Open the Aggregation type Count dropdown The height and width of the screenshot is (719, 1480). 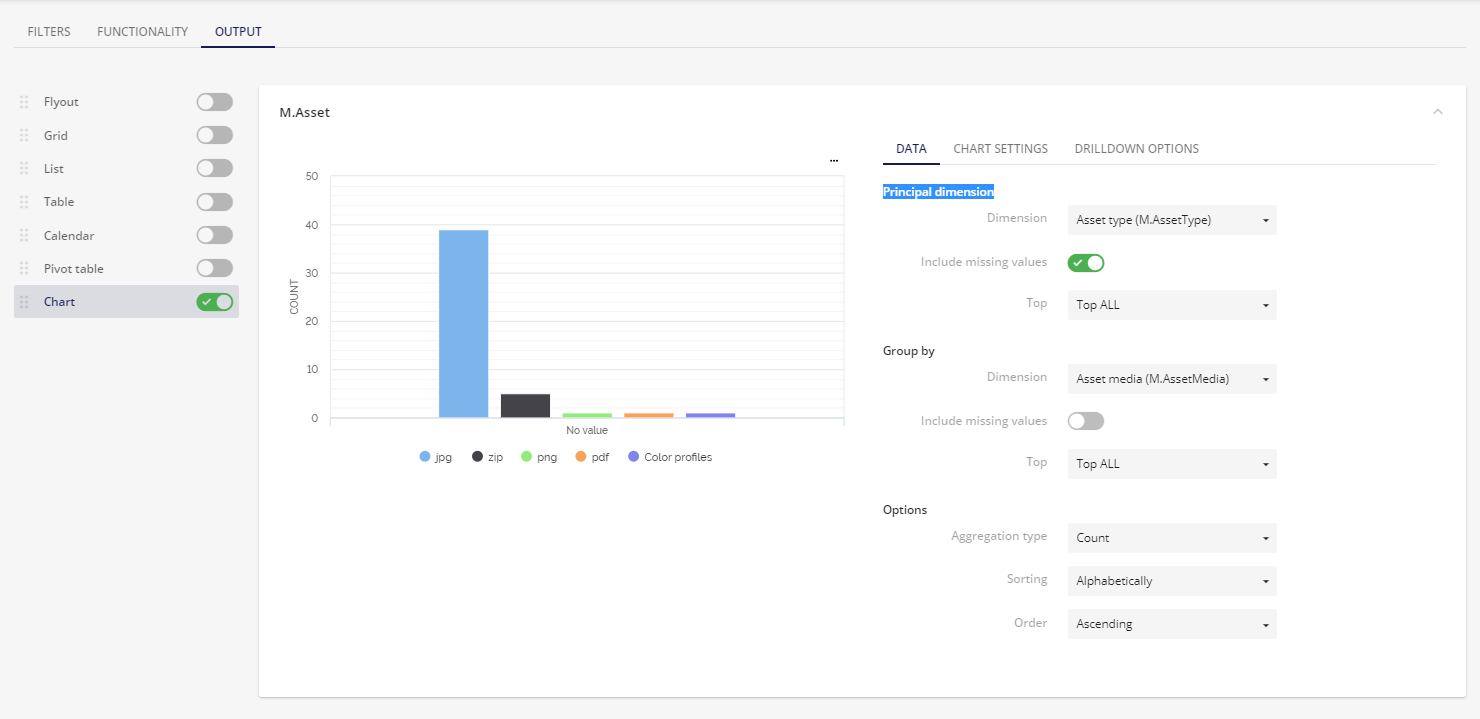click(x=1171, y=538)
